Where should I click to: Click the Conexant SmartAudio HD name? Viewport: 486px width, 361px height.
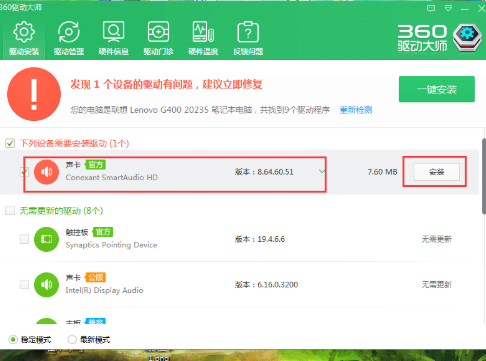coord(112,177)
